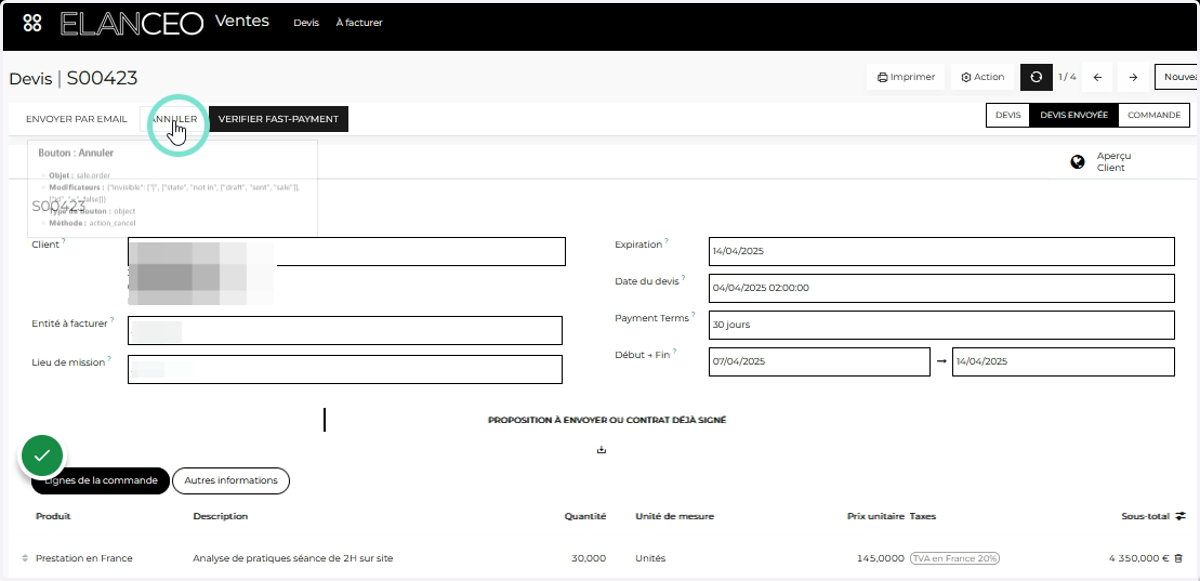Open column options adjust icon
The width and height of the screenshot is (1200, 581).
(1180, 516)
